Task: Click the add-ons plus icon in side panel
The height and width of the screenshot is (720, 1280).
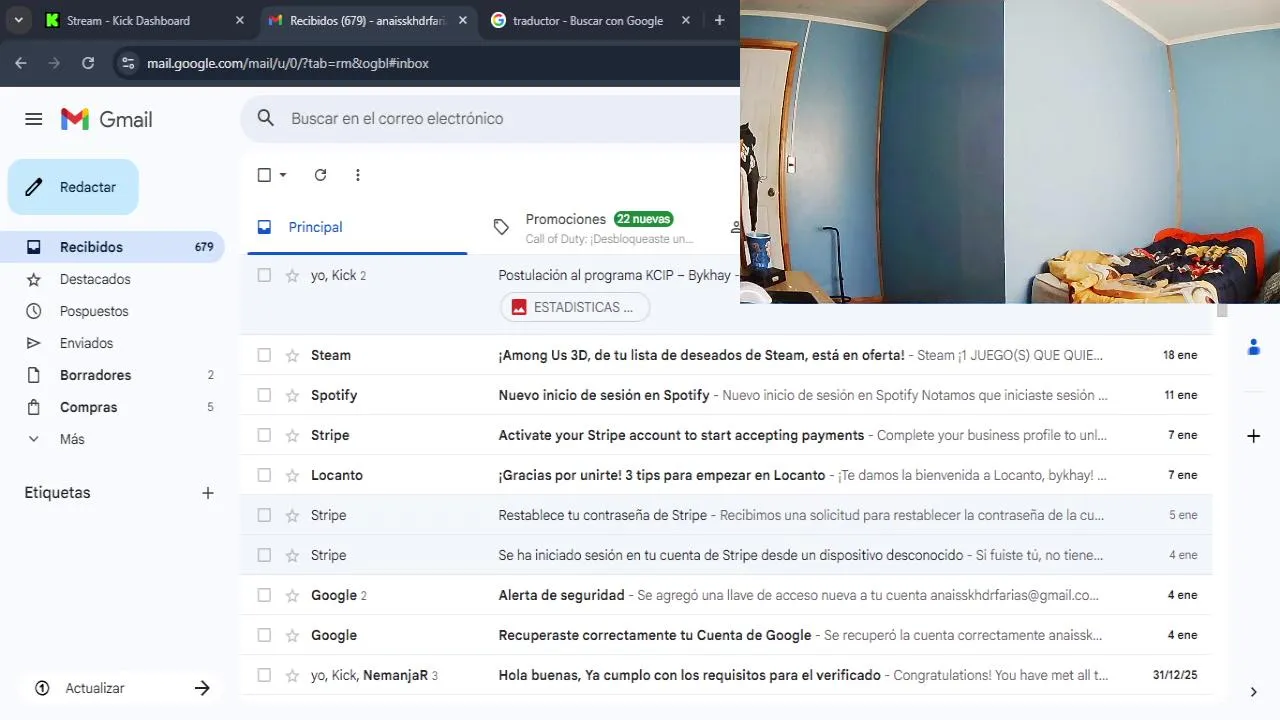Action: (x=1254, y=436)
